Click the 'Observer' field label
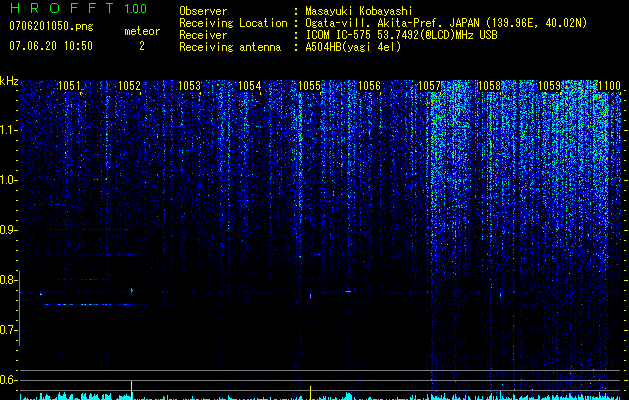This screenshot has height=400, width=629. [x=203, y=11]
